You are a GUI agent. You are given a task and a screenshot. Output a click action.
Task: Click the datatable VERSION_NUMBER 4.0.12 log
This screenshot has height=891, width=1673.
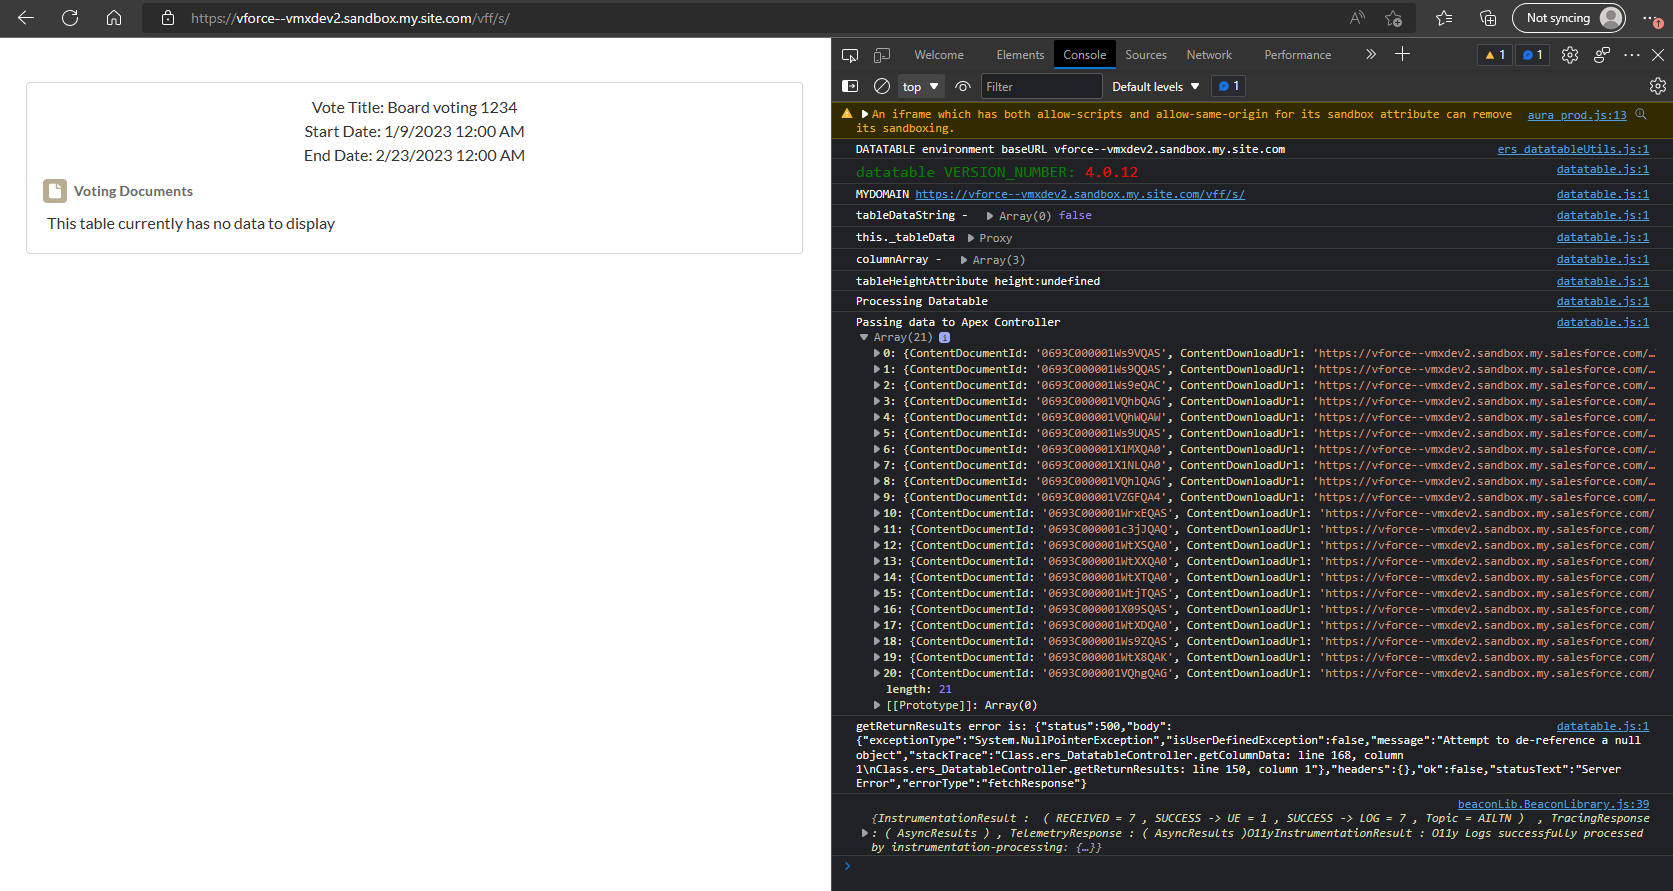click(997, 172)
